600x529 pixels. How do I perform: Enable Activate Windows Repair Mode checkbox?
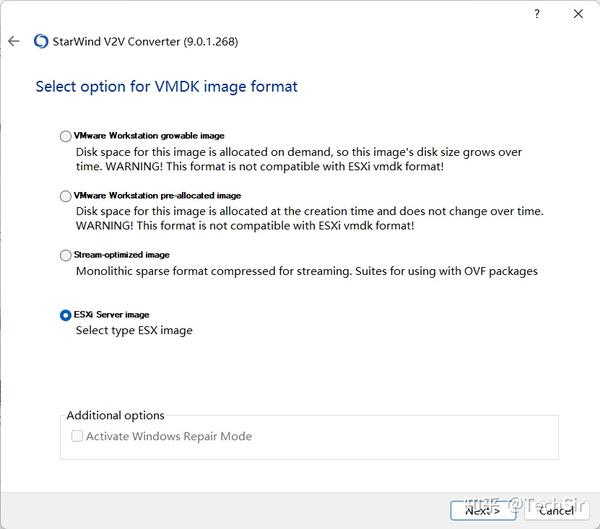pyautogui.click(x=78, y=436)
